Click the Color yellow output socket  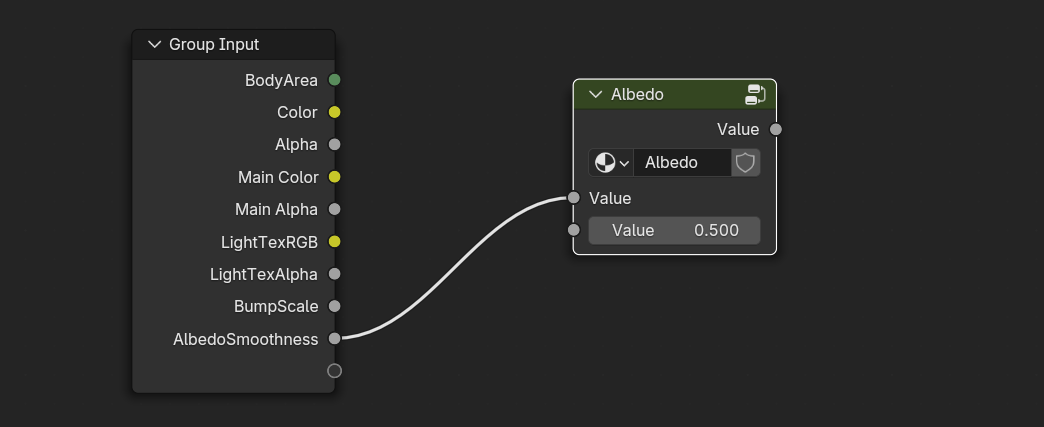pos(335,112)
